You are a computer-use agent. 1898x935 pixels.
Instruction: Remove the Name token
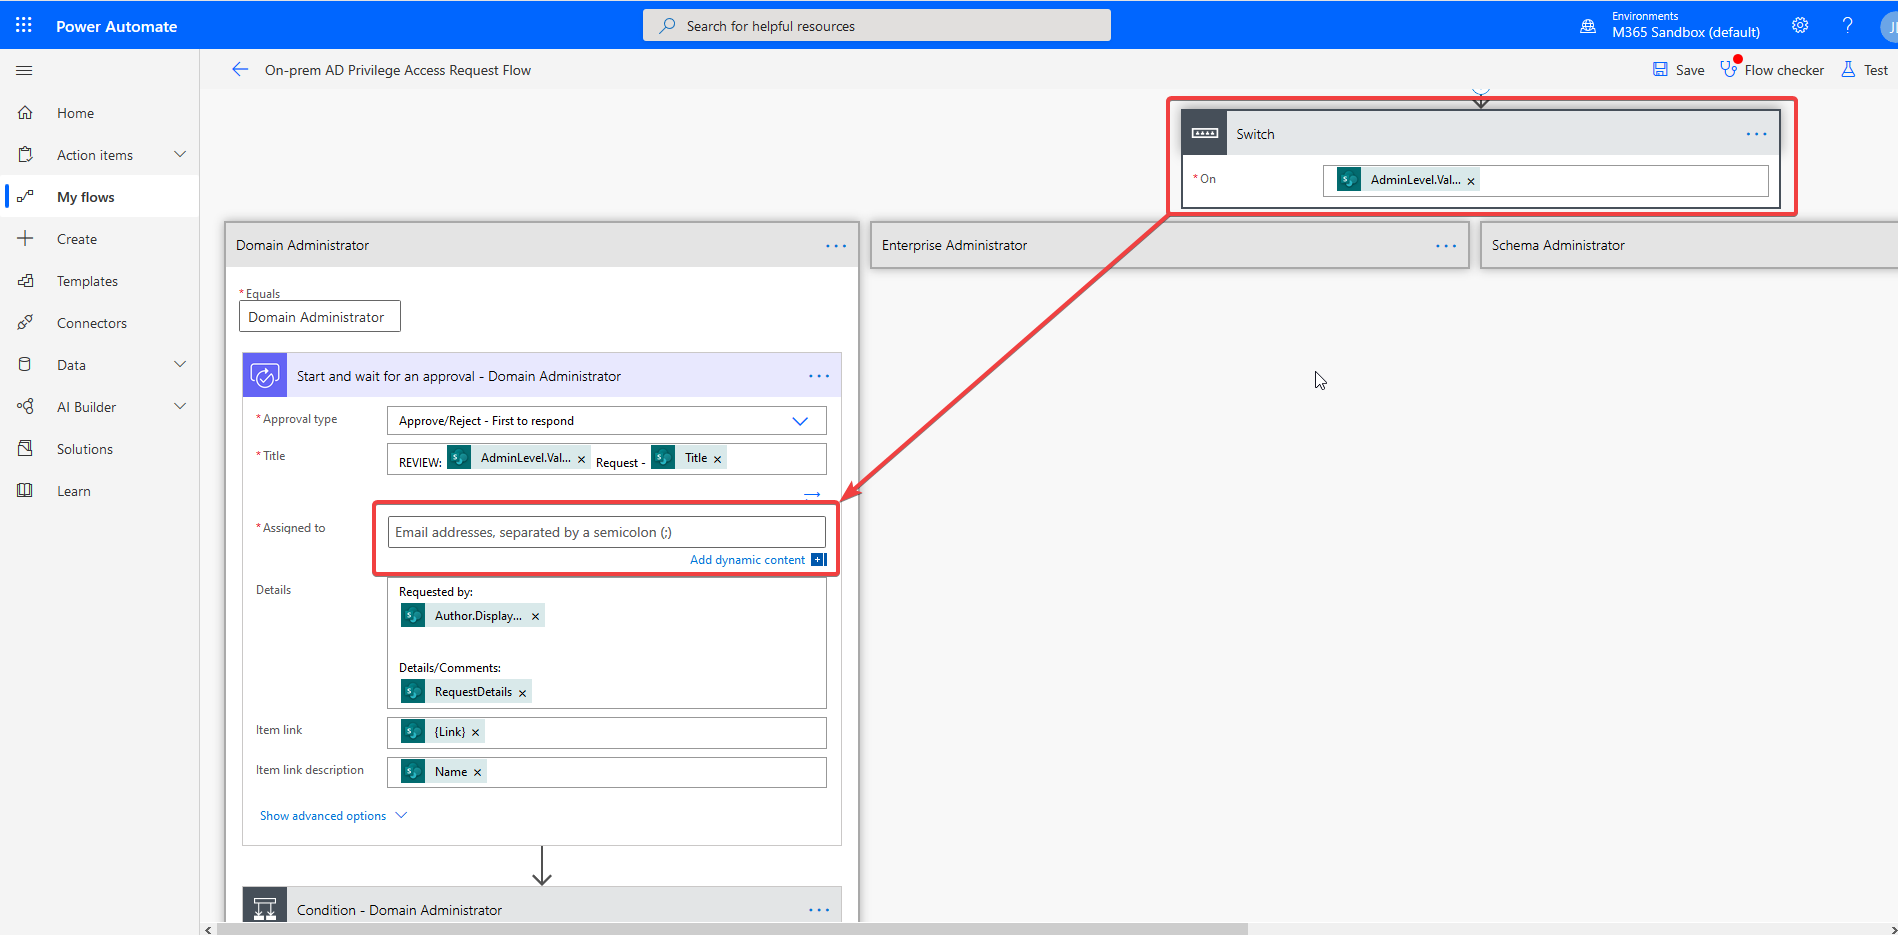pyautogui.click(x=477, y=773)
